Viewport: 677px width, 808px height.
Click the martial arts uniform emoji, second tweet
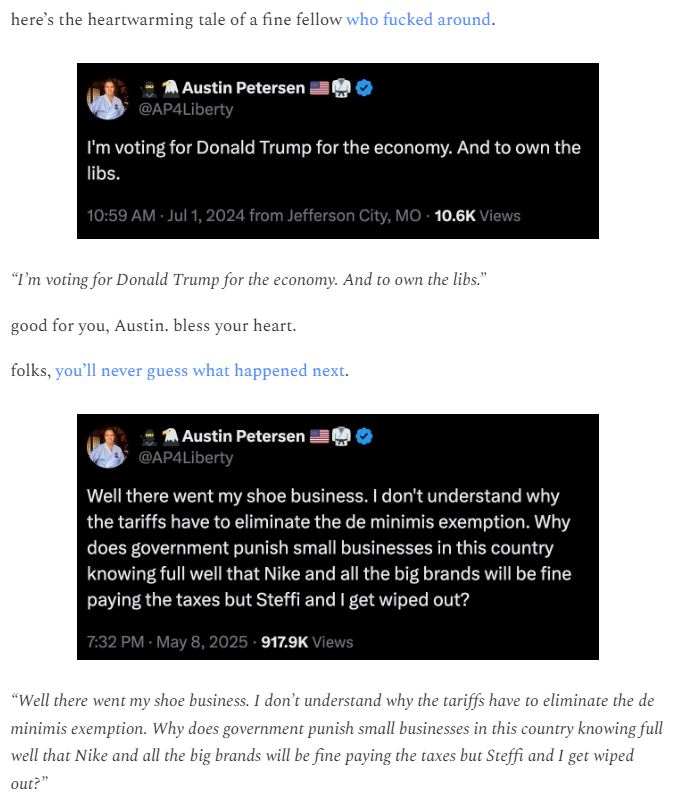(341, 436)
